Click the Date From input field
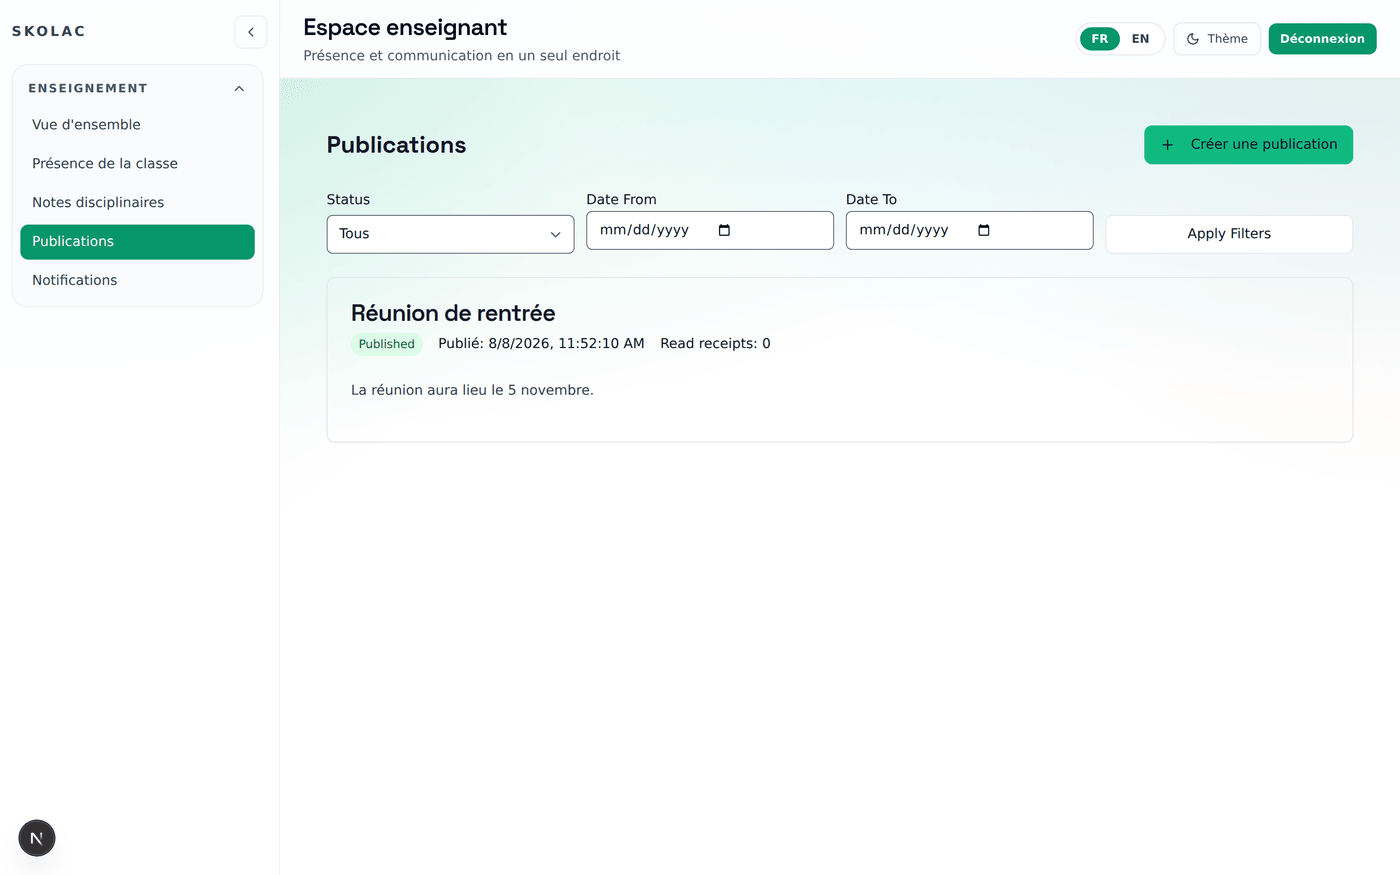Screen dimensions: 1400x875 pos(710,230)
